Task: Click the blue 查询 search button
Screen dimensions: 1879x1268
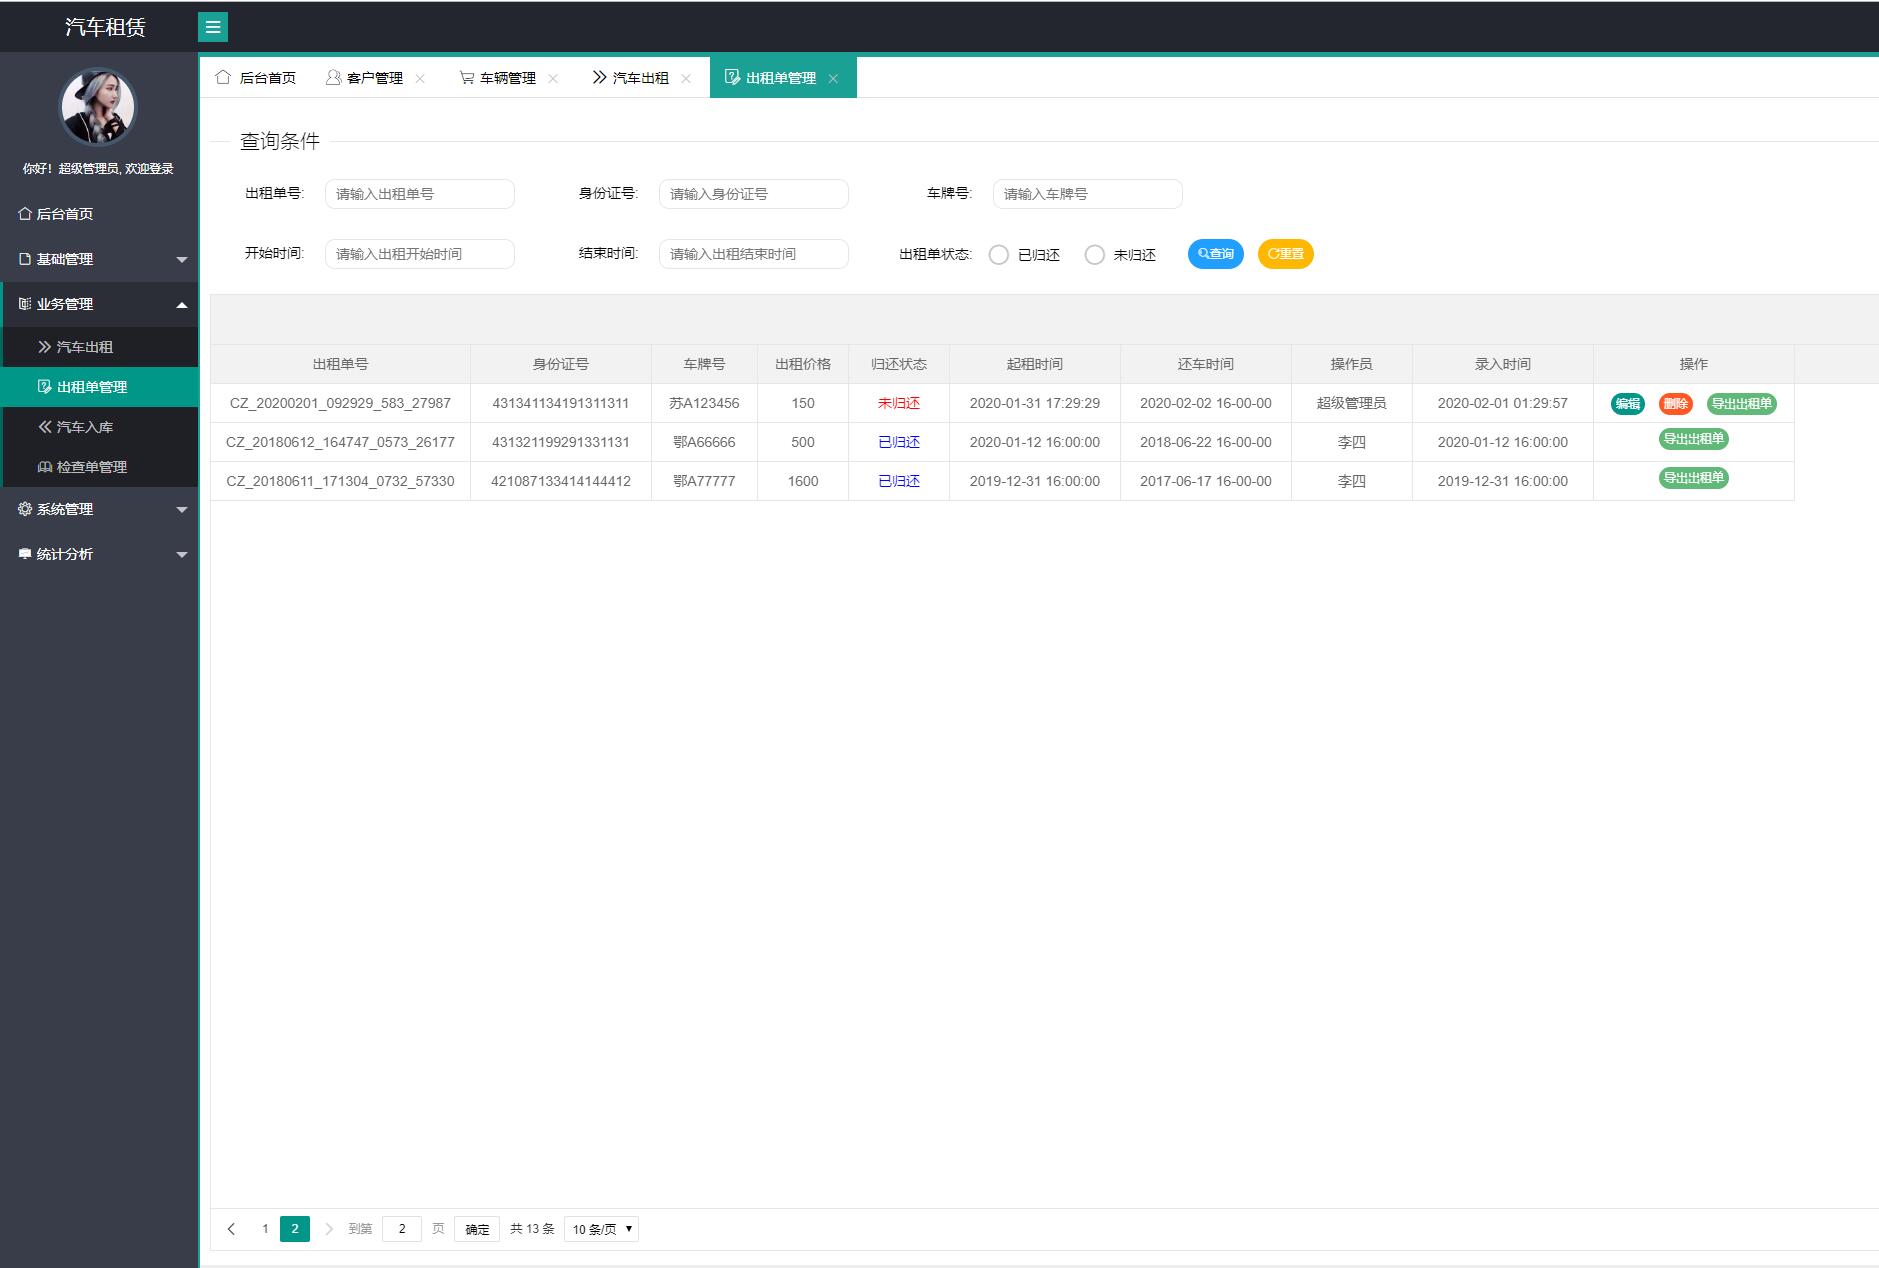Action: tap(1215, 254)
